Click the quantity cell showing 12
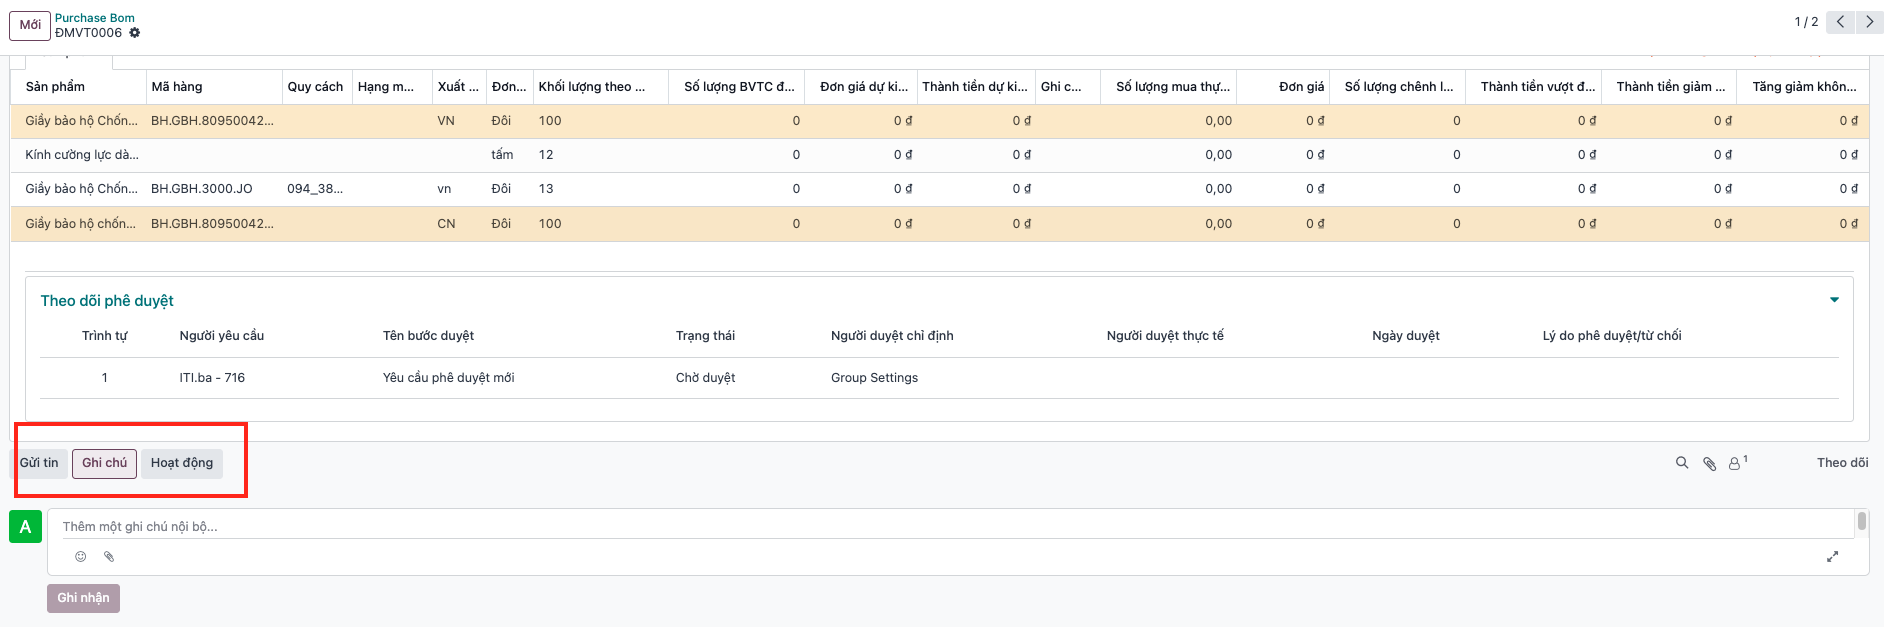The image size is (1884, 627). coord(546,155)
